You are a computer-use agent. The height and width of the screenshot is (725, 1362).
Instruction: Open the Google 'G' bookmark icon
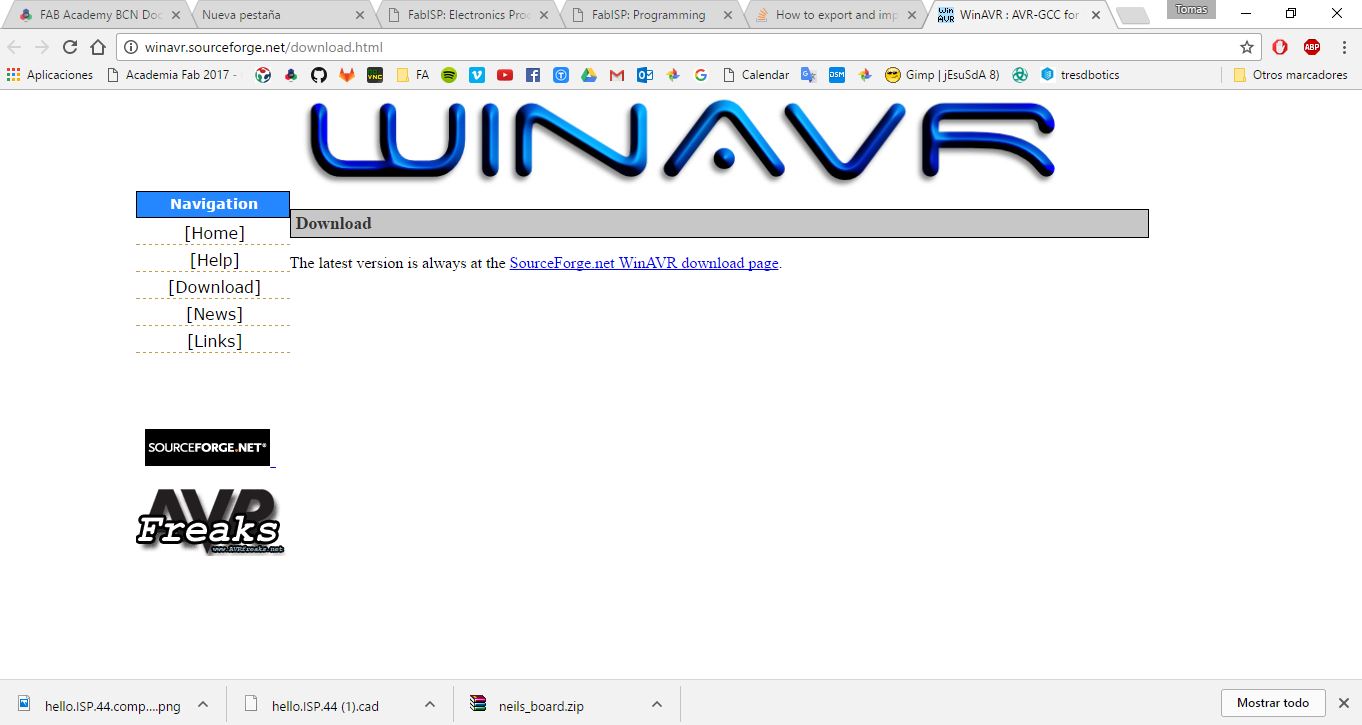tap(701, 75)
